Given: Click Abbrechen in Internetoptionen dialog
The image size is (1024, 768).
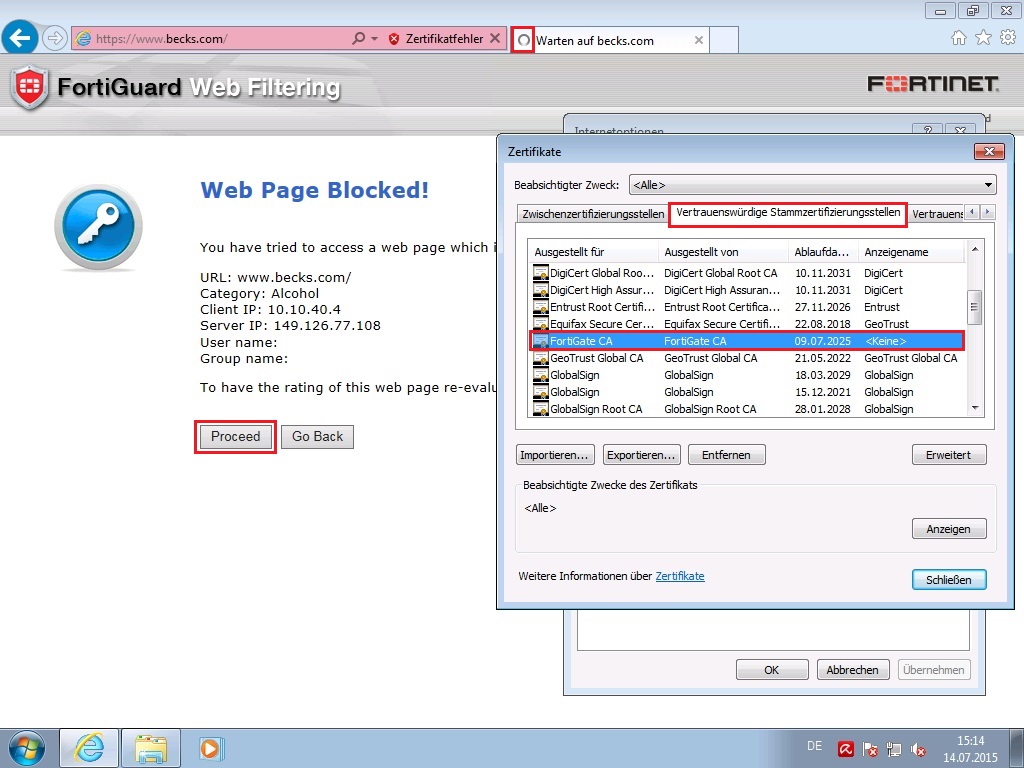Looking at the screenshot, I should click(x=852, y=670).
